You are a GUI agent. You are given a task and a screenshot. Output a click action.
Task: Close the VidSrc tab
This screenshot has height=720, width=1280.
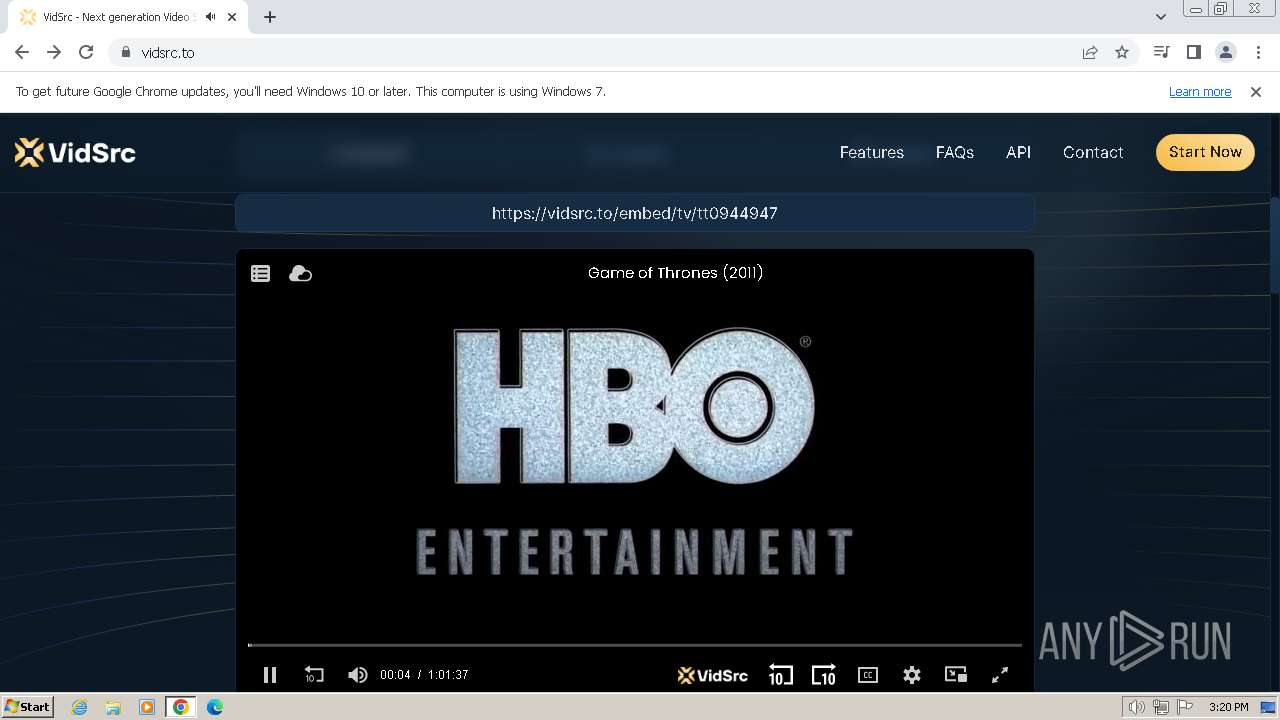point(233,17)
